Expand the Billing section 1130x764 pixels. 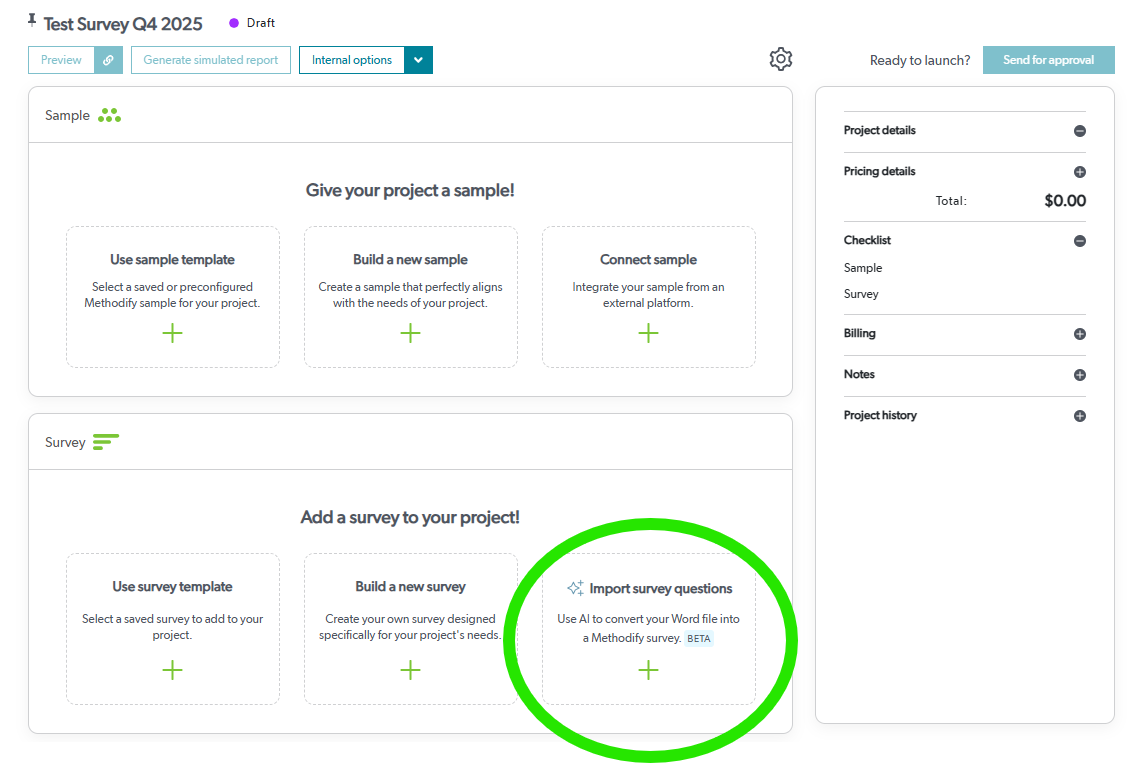pyautogui.click(x=1080, y=334)
